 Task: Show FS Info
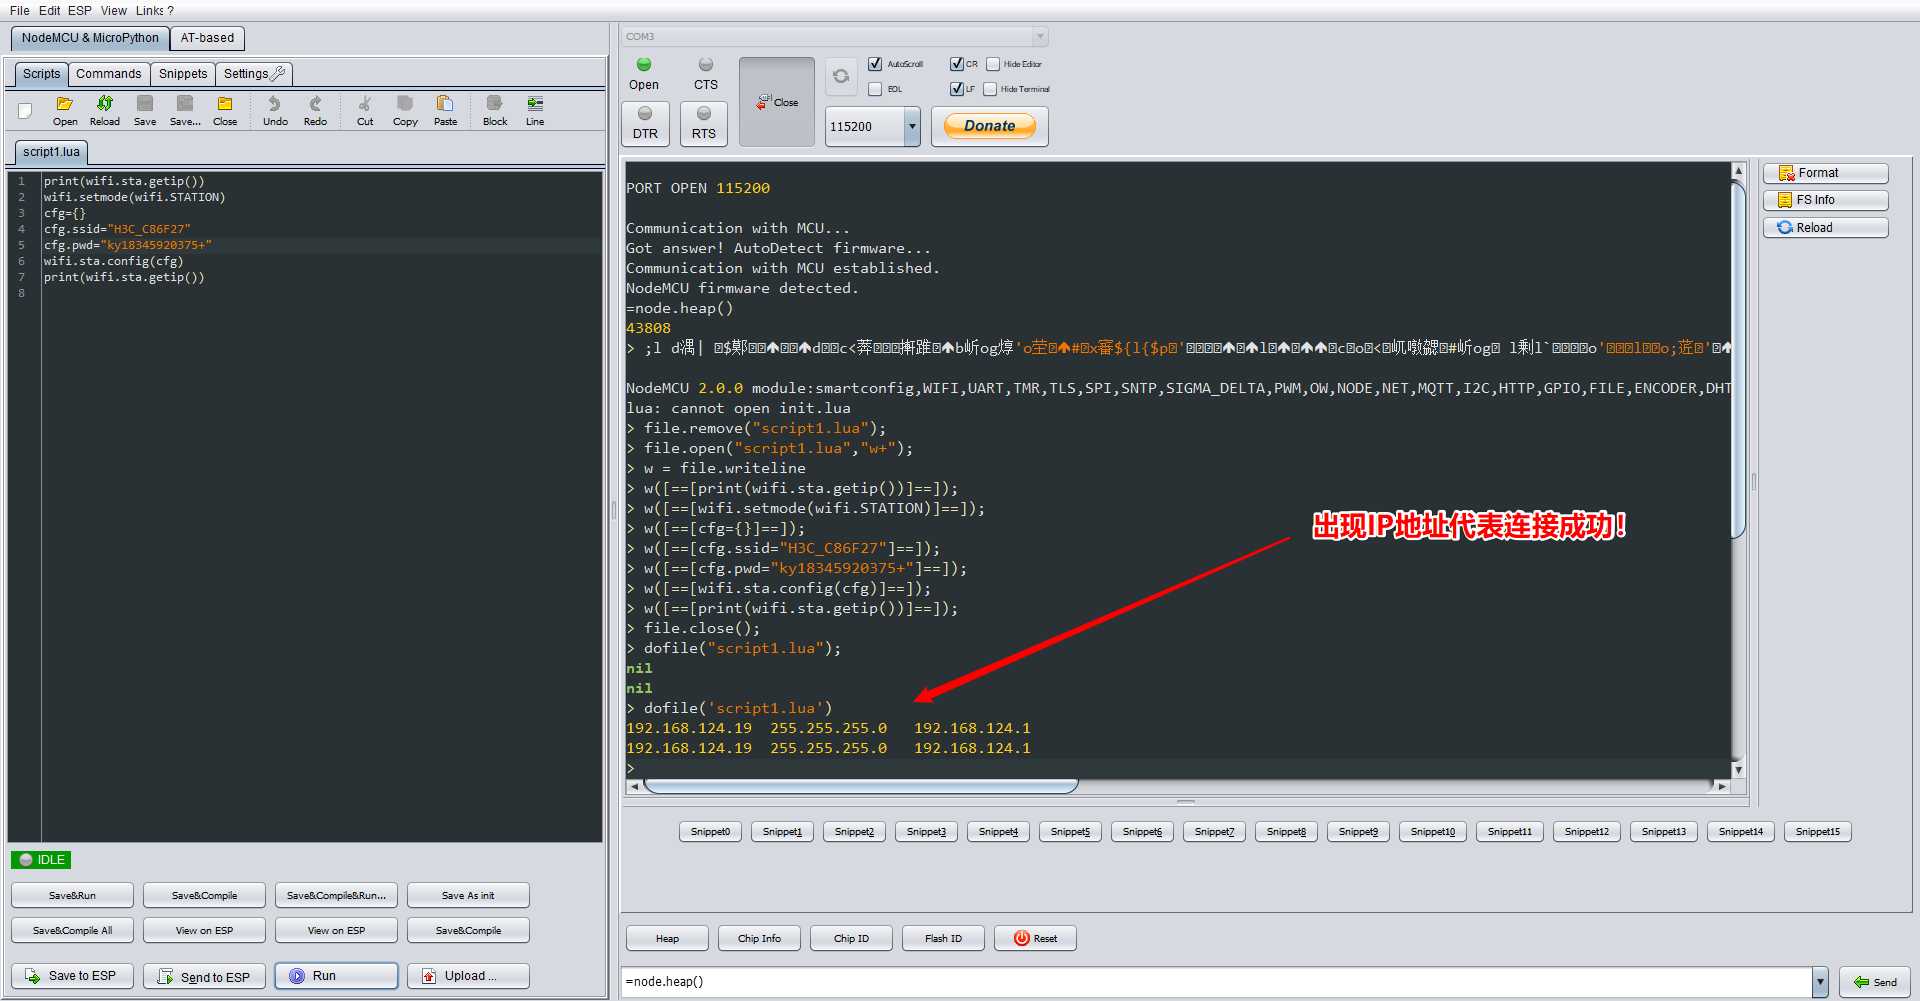pos(1825,200)
